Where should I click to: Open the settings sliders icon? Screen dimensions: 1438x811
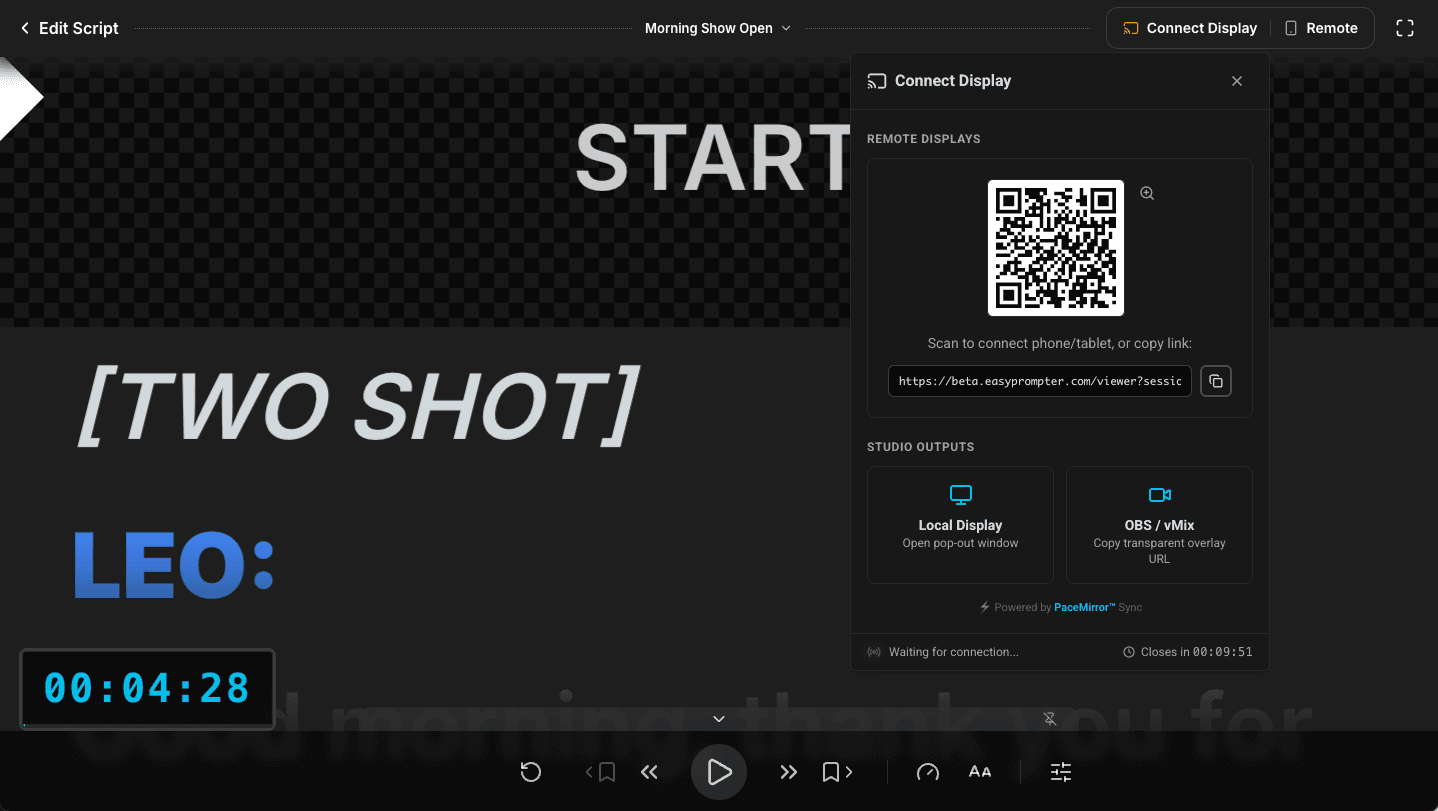(x=1061, y=772)
